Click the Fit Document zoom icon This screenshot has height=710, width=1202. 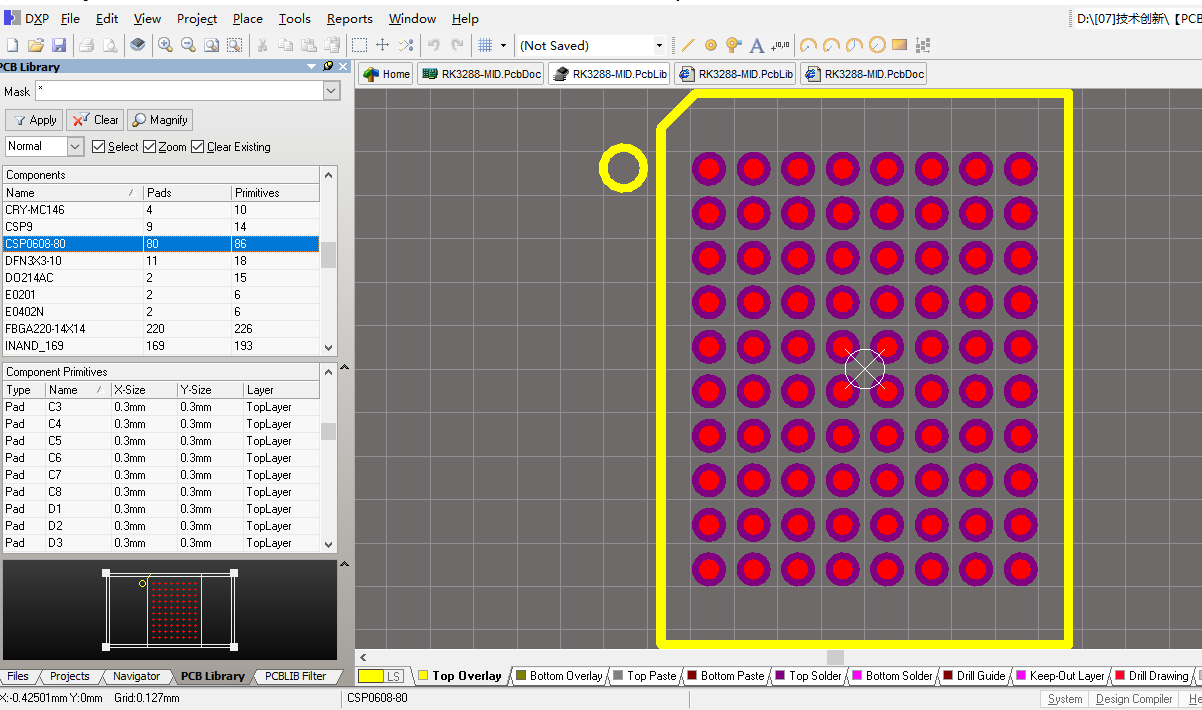pos(211,45)
